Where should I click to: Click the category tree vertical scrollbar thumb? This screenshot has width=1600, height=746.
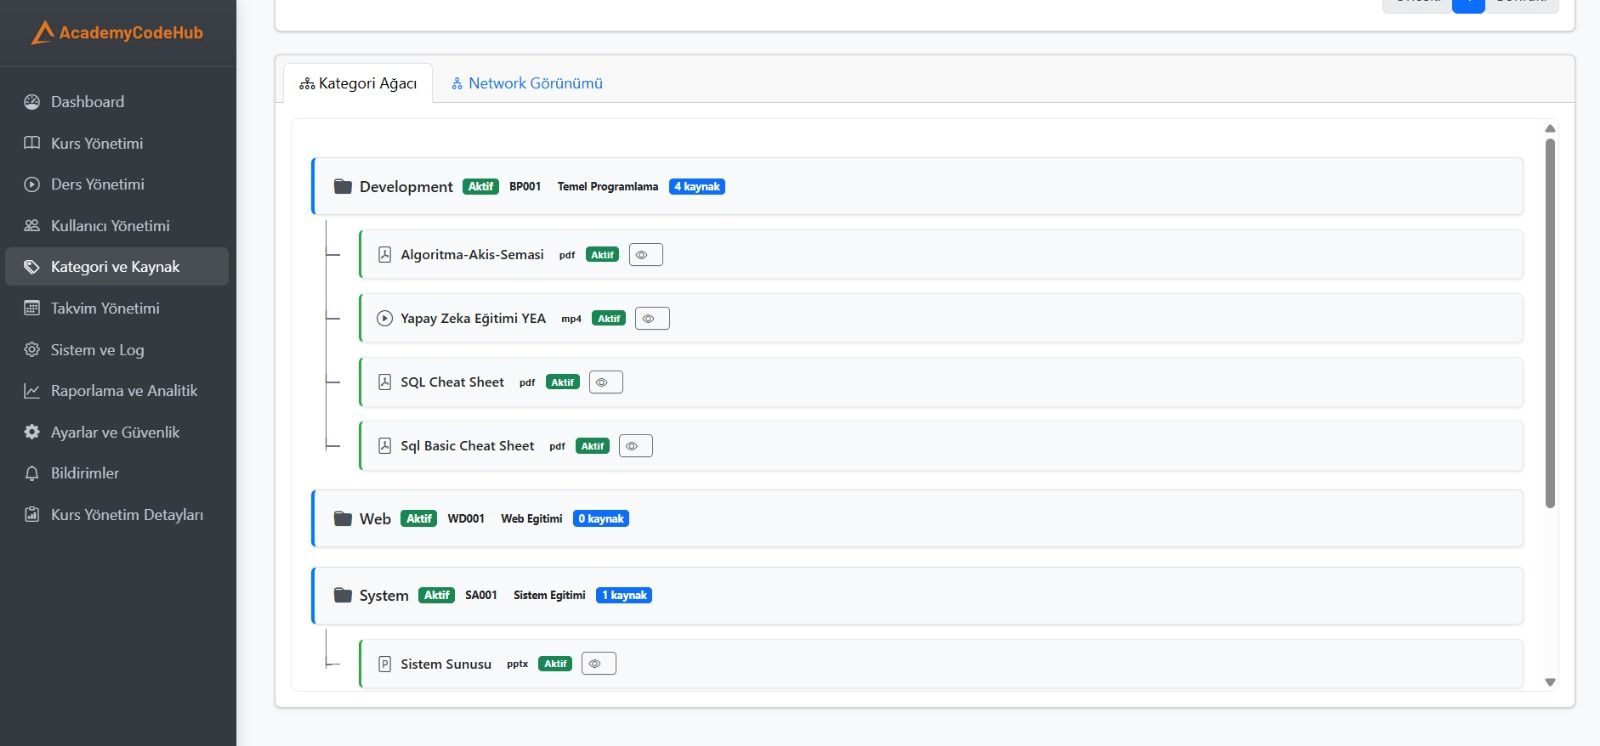pos(1550,320)
